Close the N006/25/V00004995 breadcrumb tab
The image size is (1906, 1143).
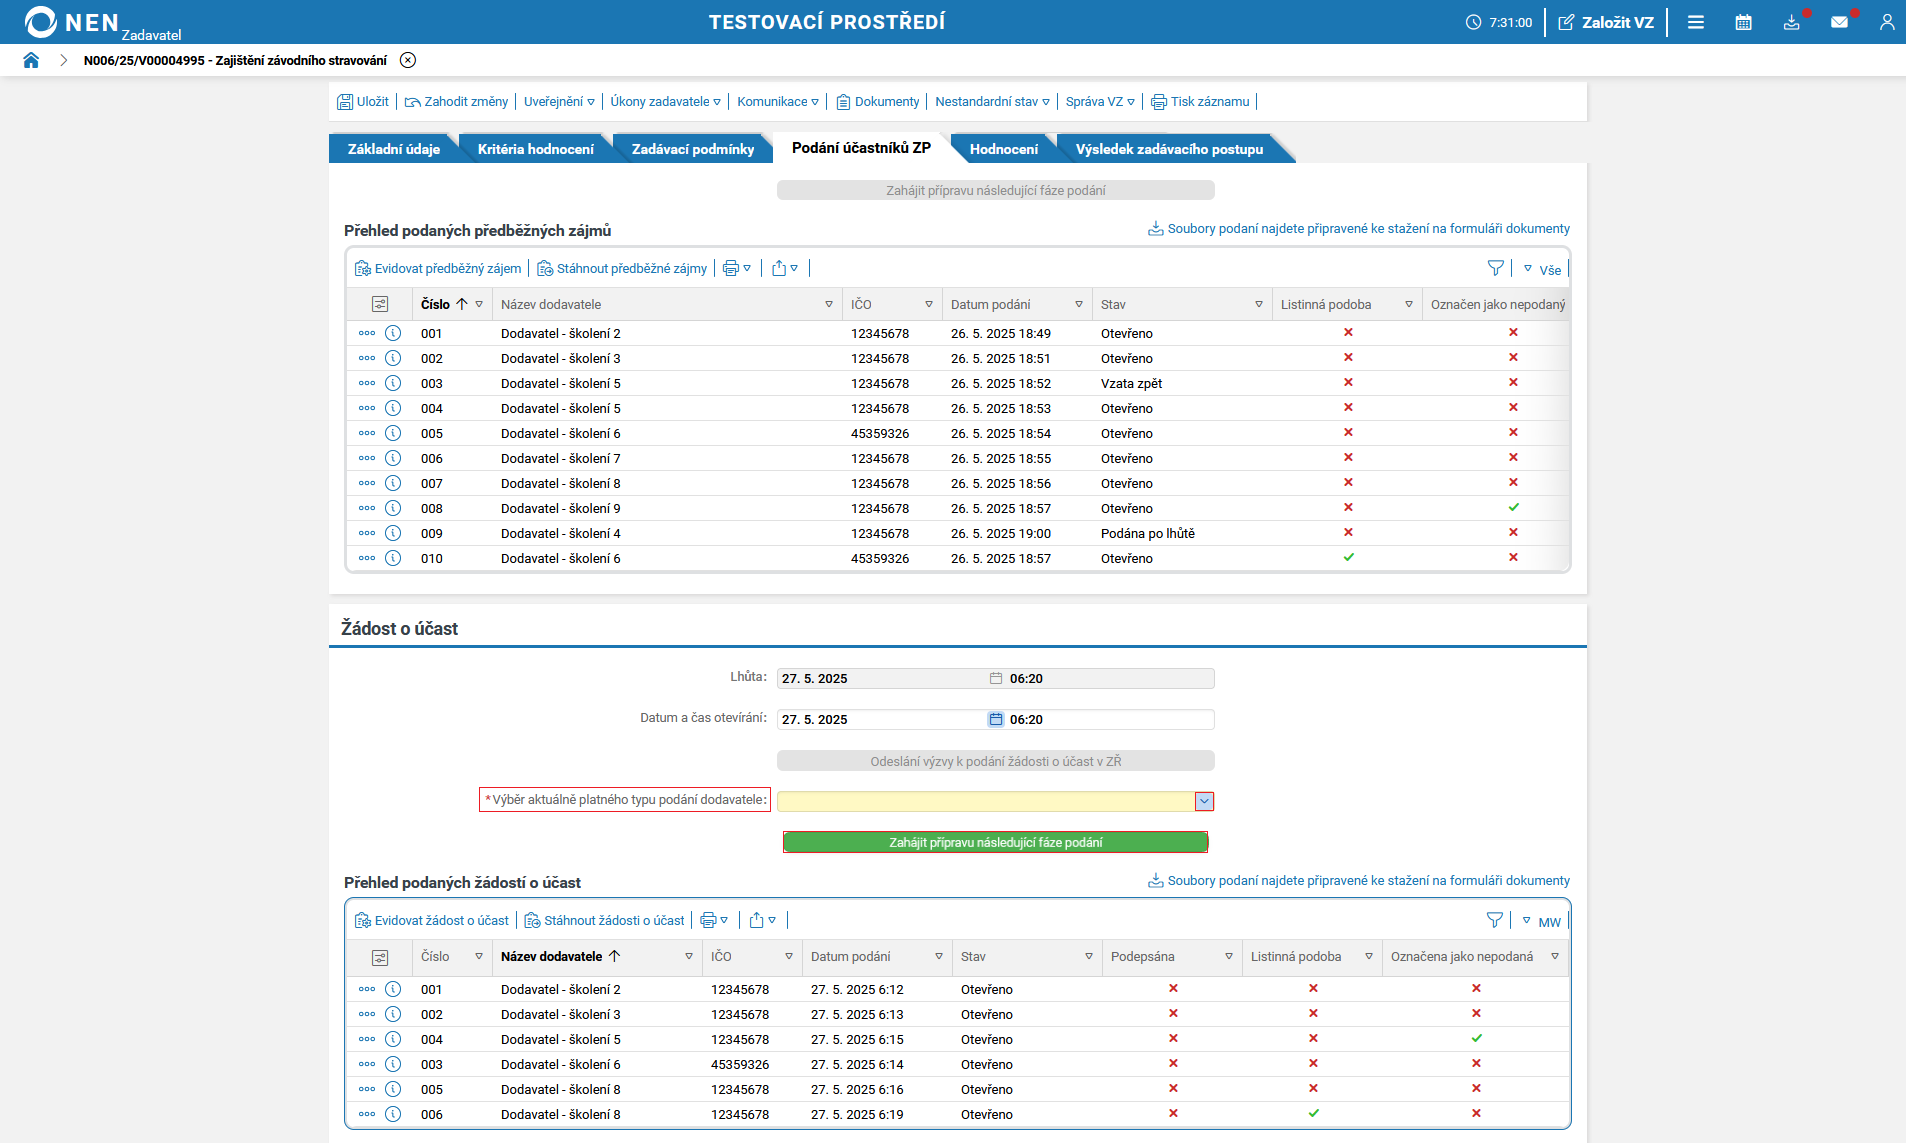pos(408,60)
